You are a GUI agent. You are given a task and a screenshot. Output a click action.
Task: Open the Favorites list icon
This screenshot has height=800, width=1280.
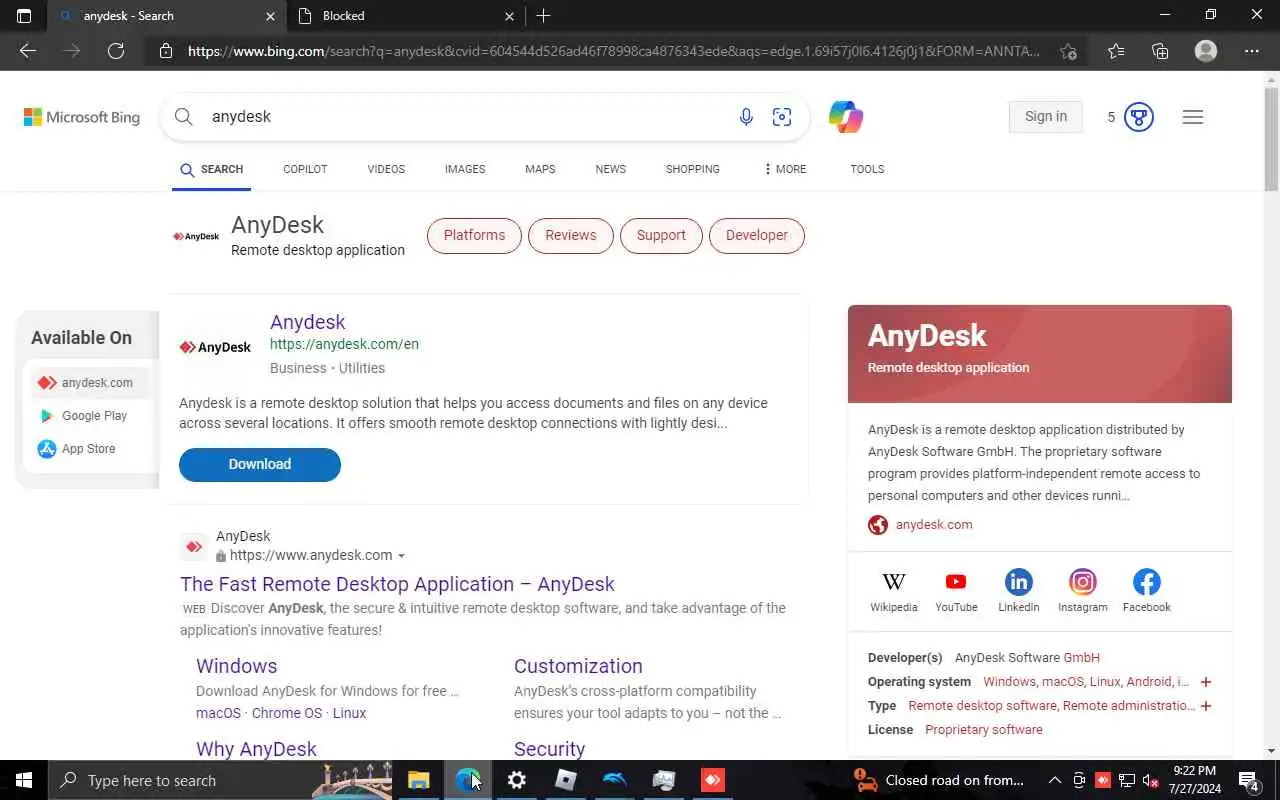1116,51
